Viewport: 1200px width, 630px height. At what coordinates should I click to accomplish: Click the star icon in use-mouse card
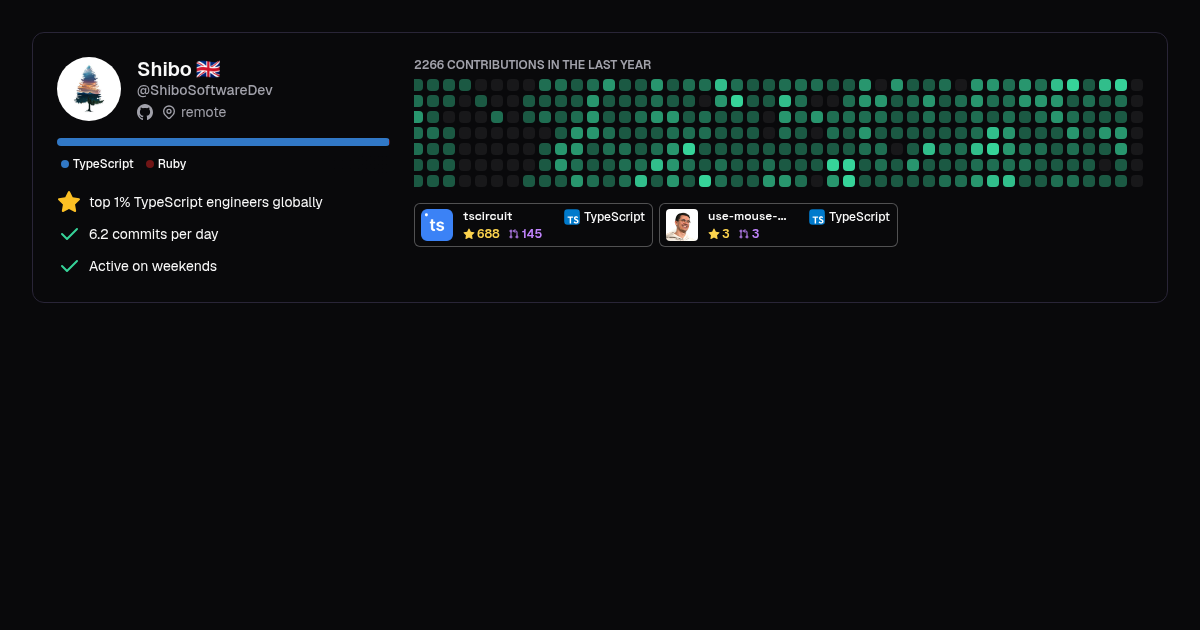(x=714, y=234)
